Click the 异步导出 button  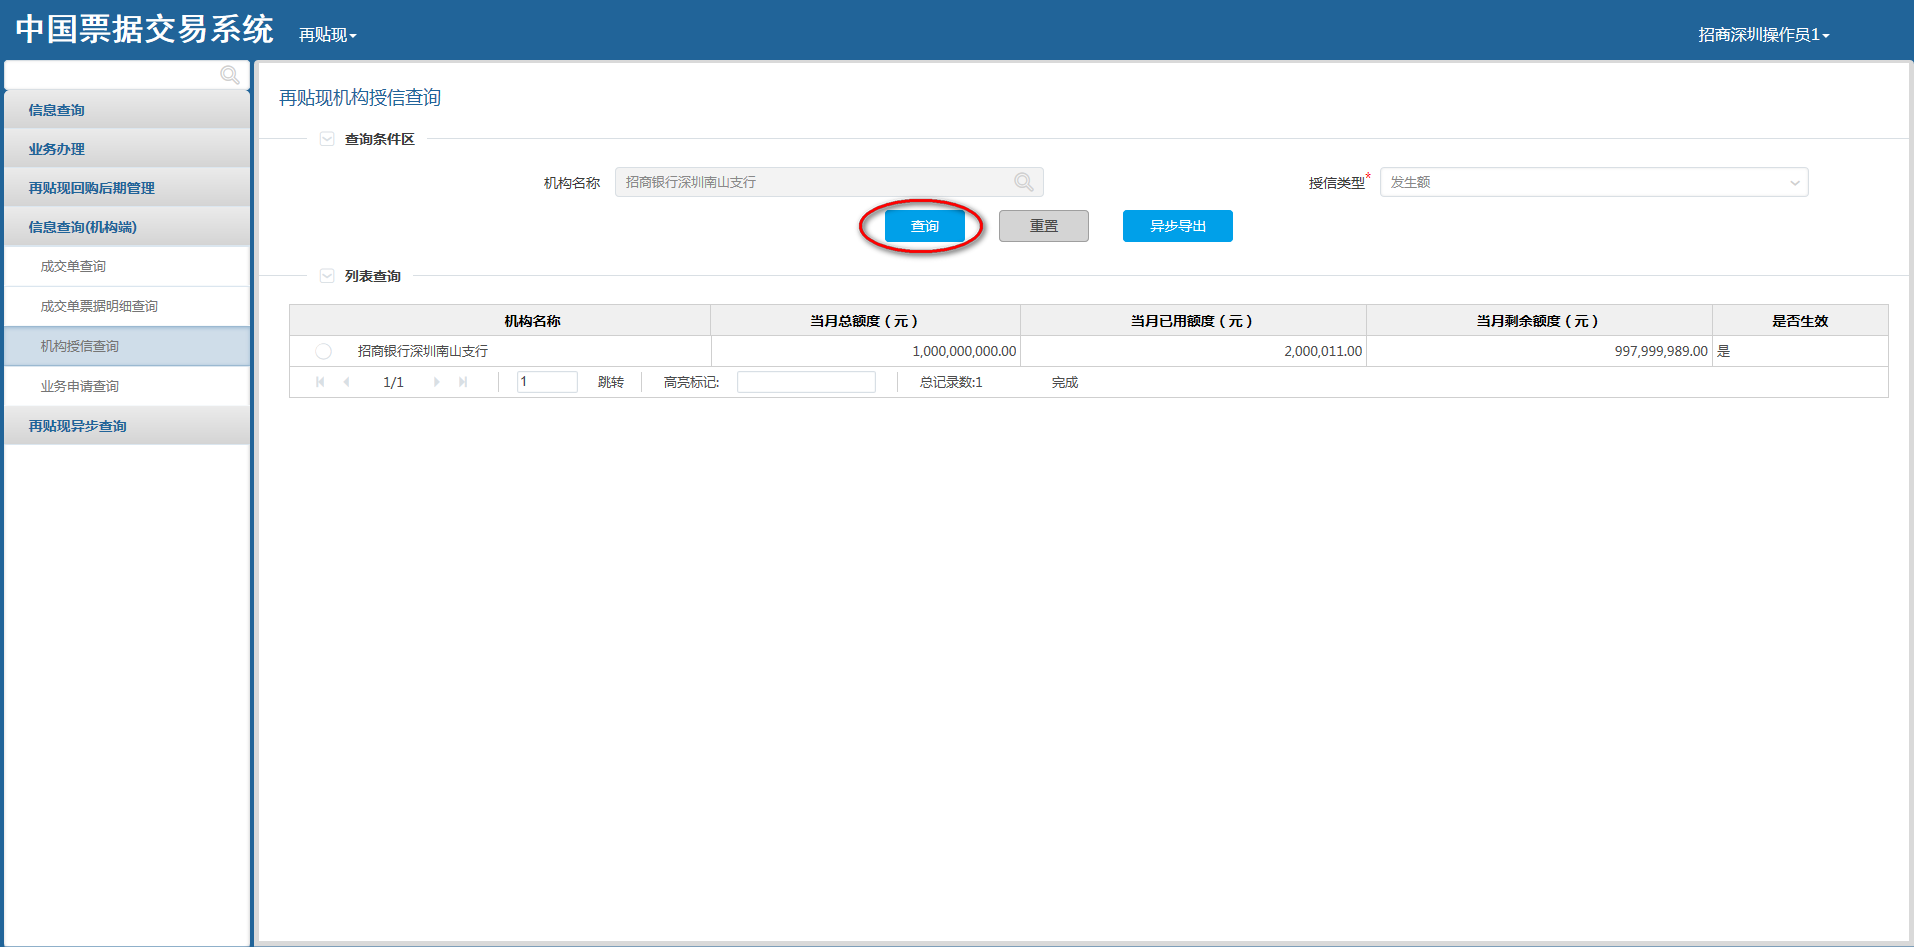pos(1178,226)
